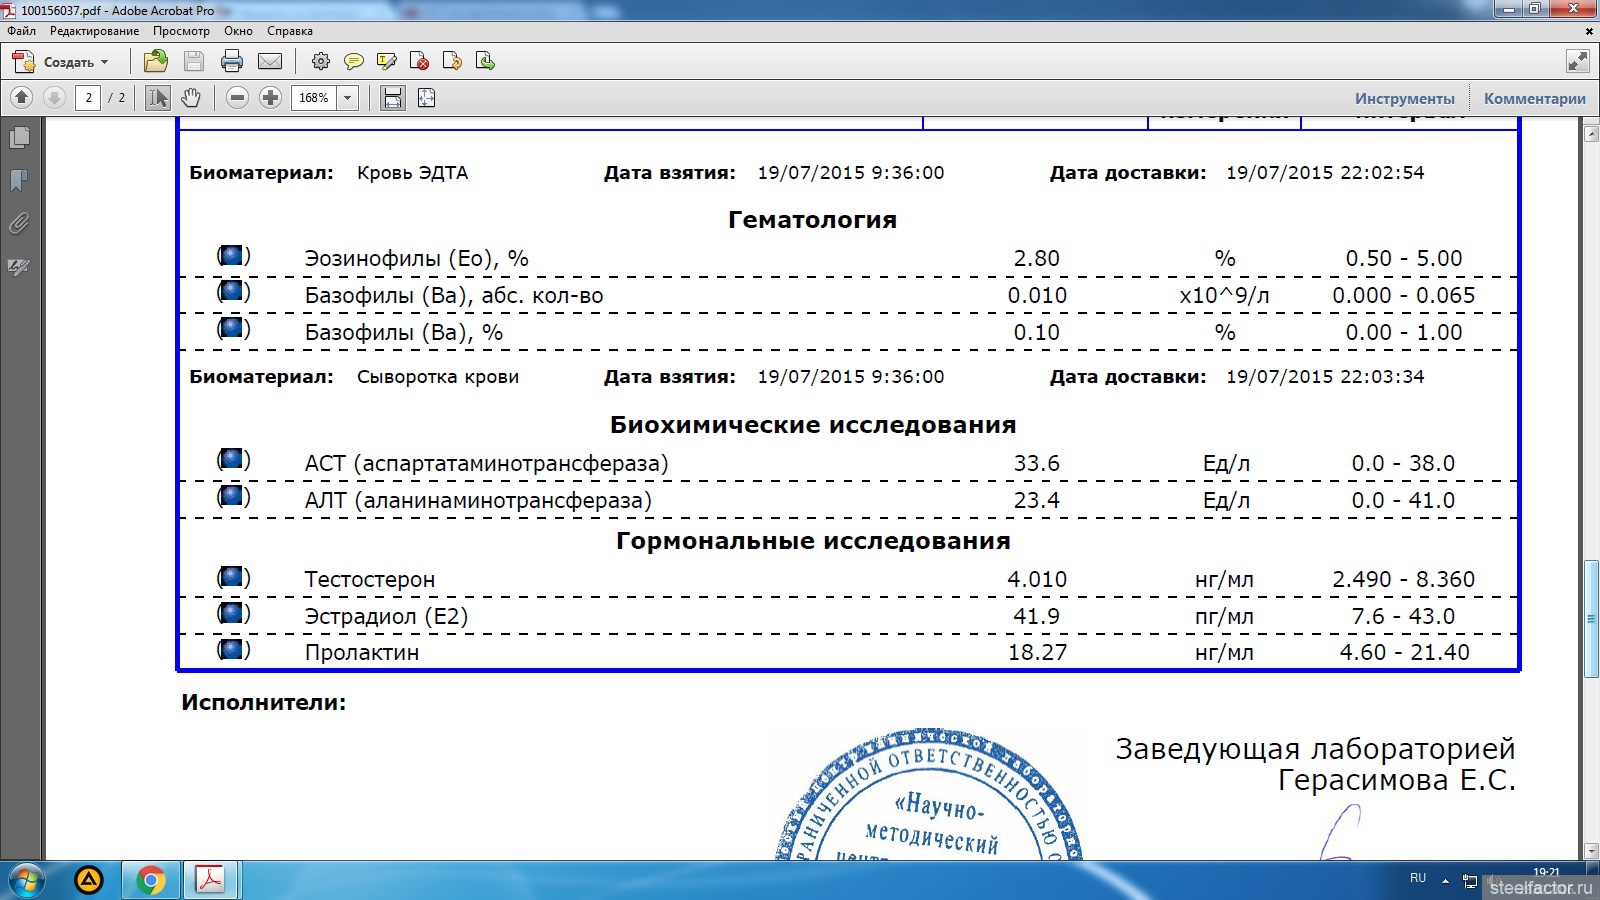This screenshot has height=900, width=1600.
Task: Open the gear settings toolbar icon
Action: coord(321,61)
